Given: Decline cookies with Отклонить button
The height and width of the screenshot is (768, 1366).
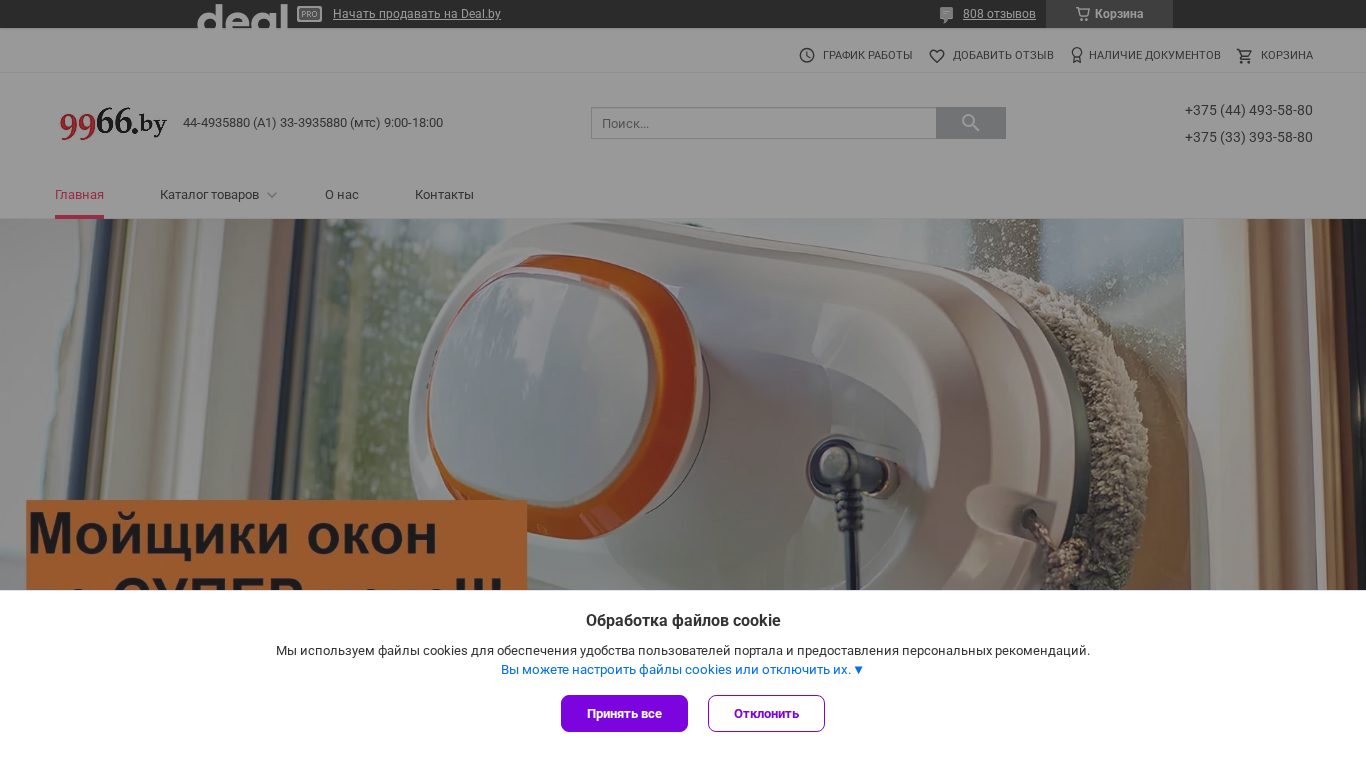Looking at the screenshot, I should coord(766,714).
